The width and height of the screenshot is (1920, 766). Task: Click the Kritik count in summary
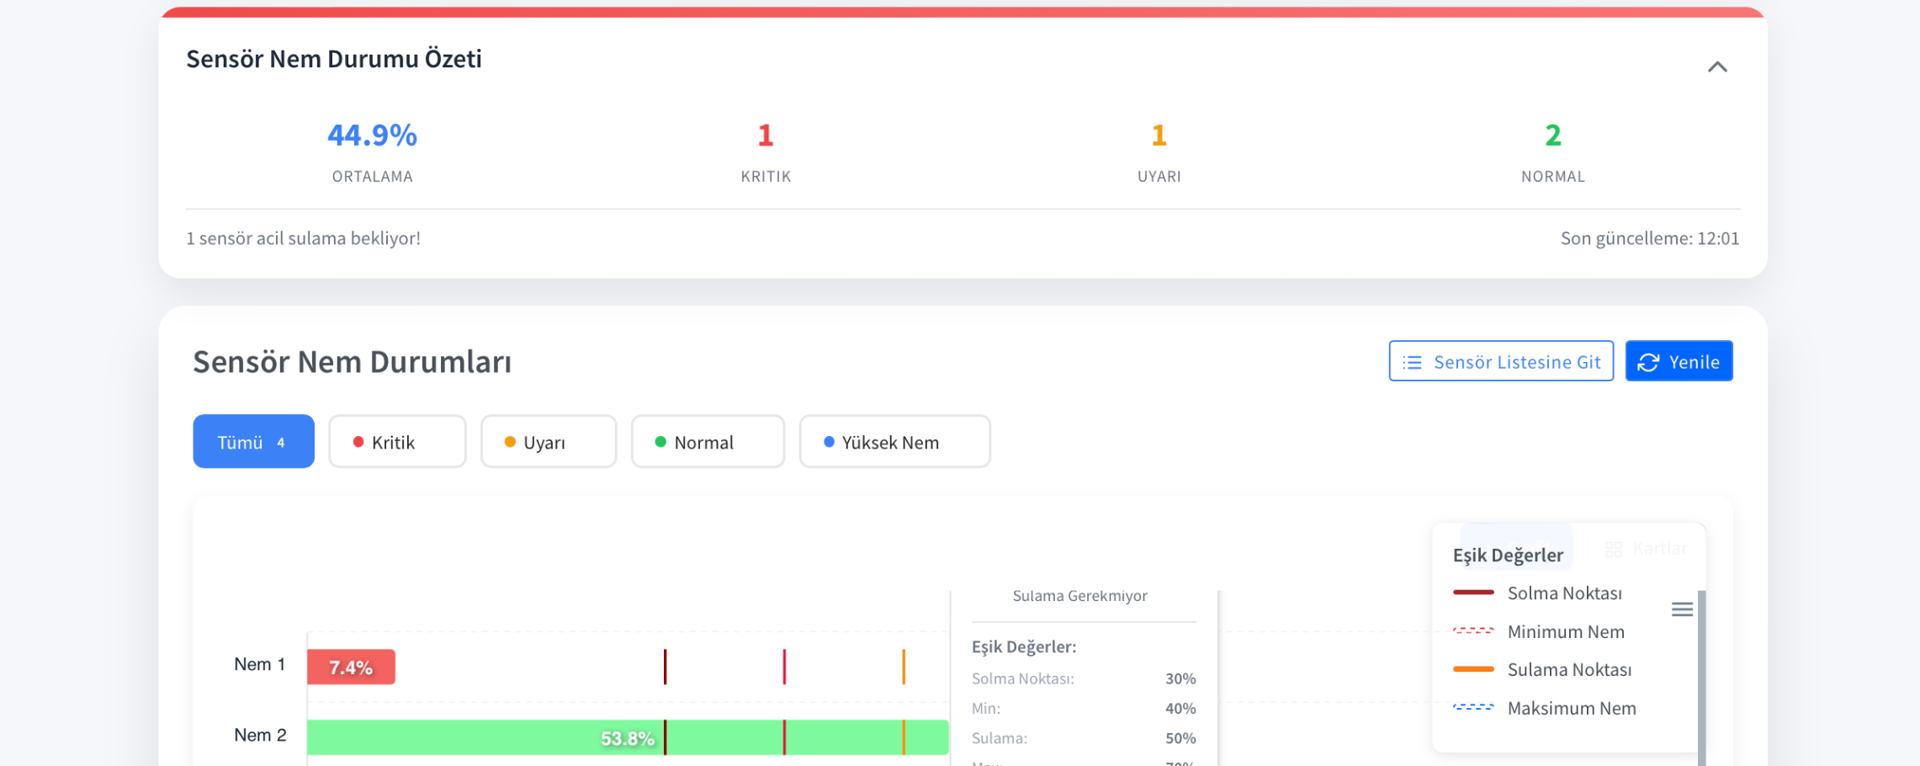tap(765, 135)
